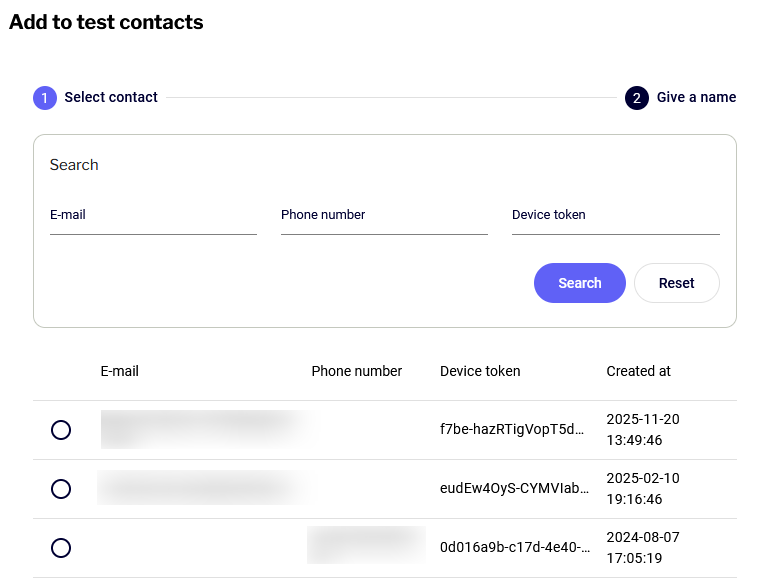Open the "Select contact" step label

(x=111, y=98)
